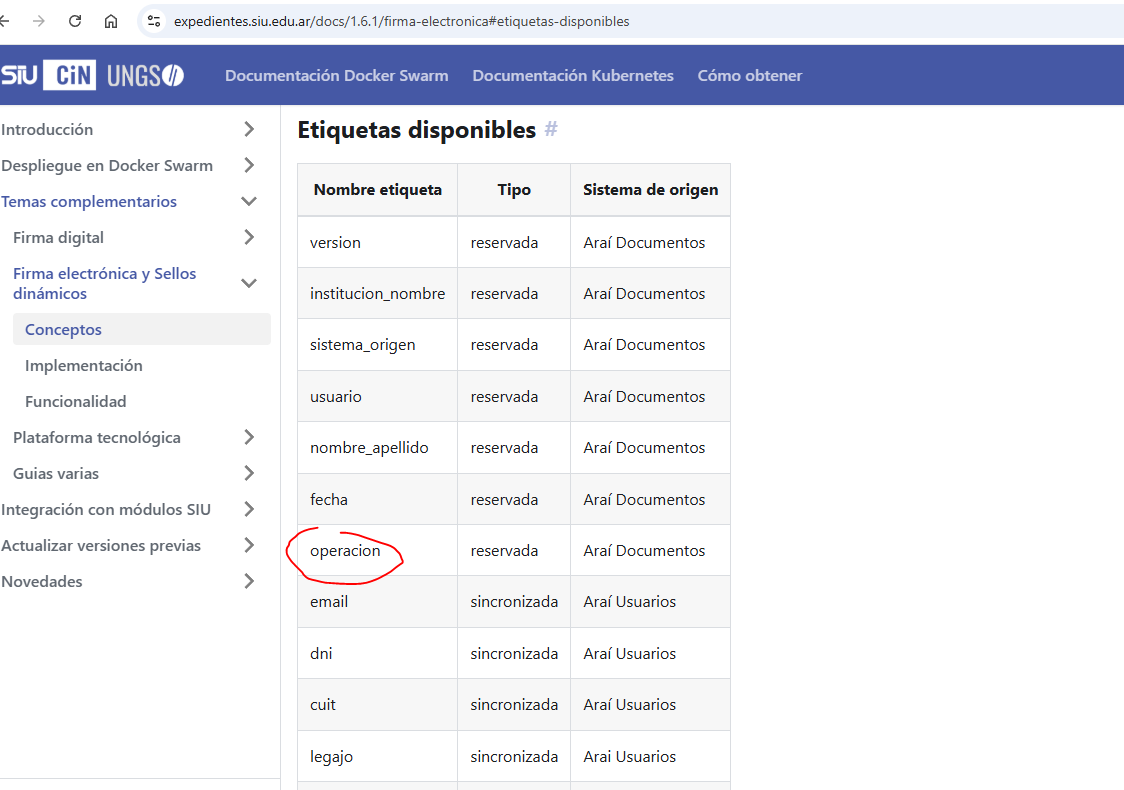Viewport: 1124px width, 790px height.
Task: Click the hash anchor beside Etiquetas disponibles
Action: click(x=551, y=129)
